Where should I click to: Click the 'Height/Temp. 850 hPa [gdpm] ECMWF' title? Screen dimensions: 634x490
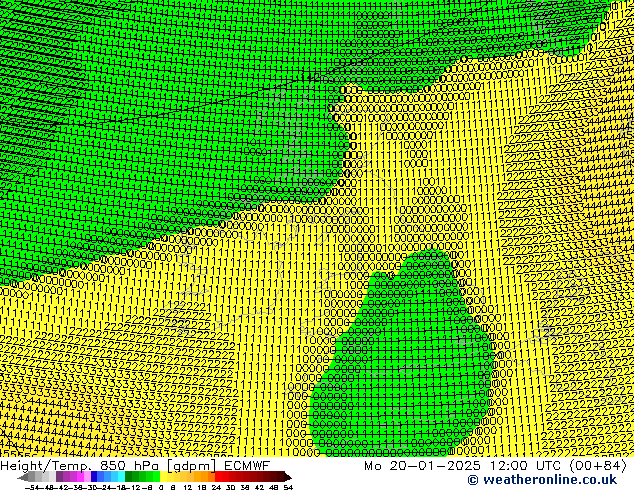point(135,466)
